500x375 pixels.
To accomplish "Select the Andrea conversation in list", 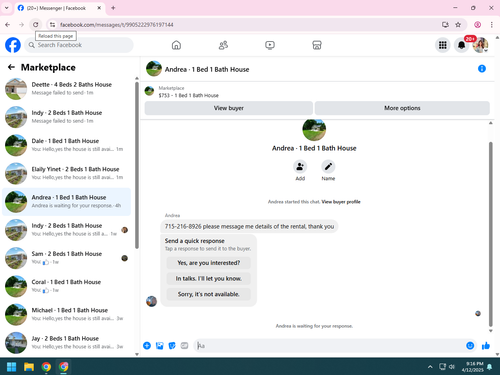I will (x=67, y=201).
